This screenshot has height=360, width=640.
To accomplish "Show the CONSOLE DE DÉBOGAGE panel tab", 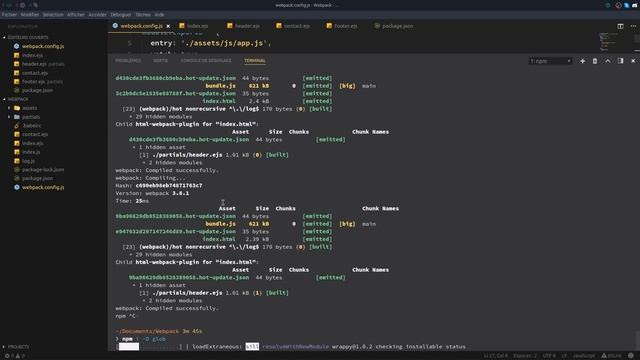I will coord(206,60).
